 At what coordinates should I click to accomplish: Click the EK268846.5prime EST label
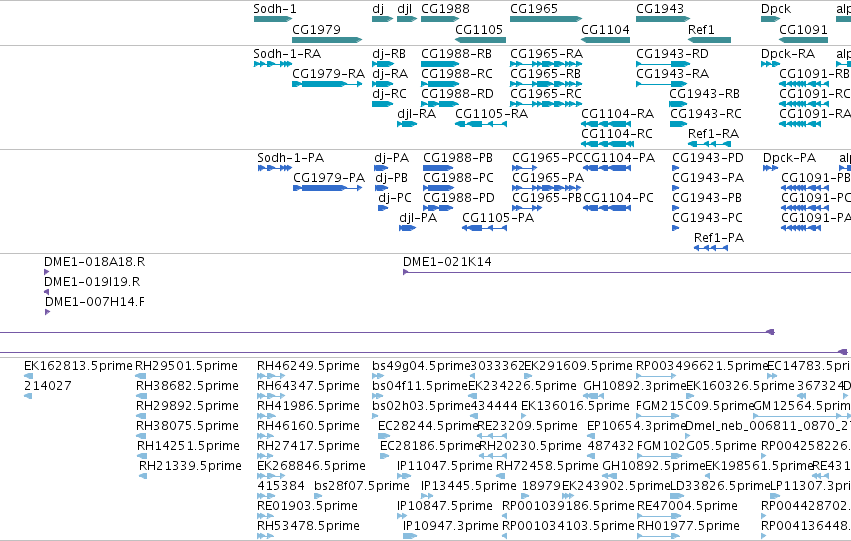(x=311, y=466)
